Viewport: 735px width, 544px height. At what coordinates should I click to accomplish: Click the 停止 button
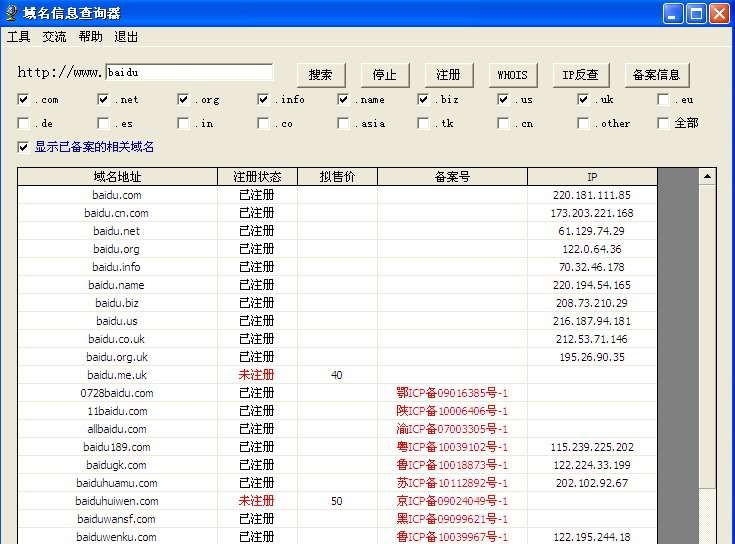[385, 75]
